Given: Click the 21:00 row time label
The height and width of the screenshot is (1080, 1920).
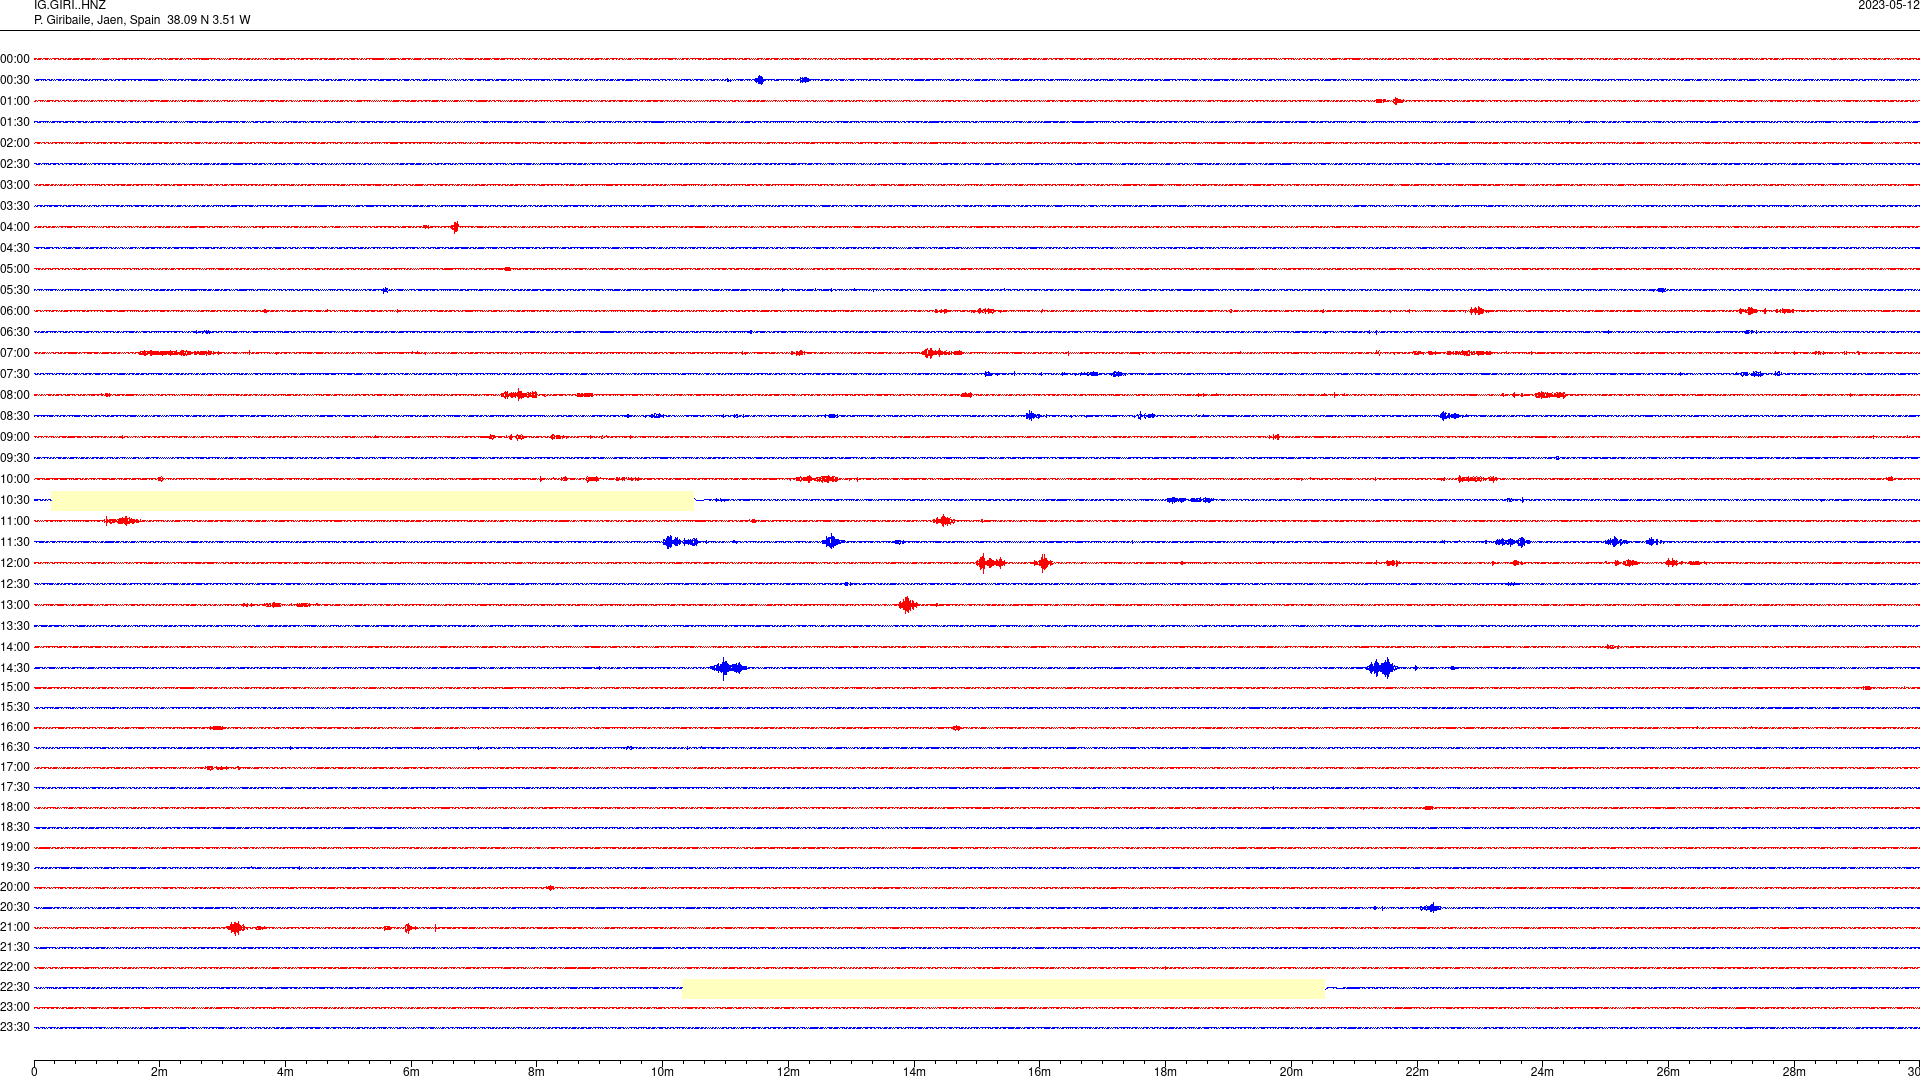Looking at the screenshot, I should pyautogui.click(x=15, y=927).
